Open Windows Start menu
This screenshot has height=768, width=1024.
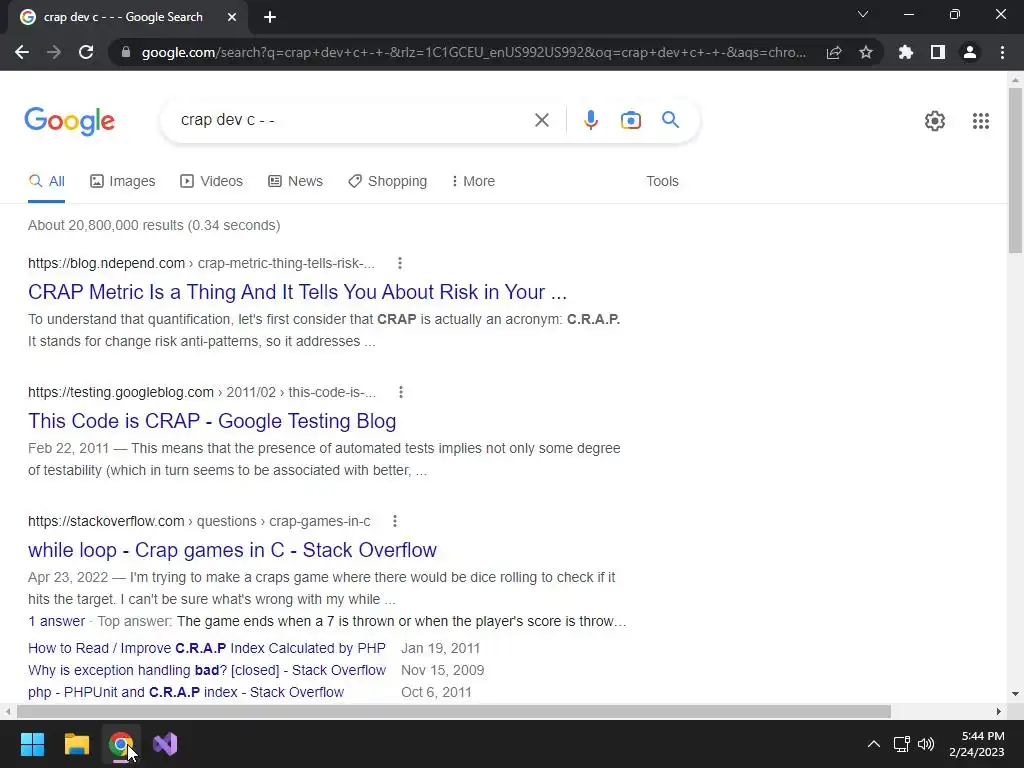coord(32,744)
